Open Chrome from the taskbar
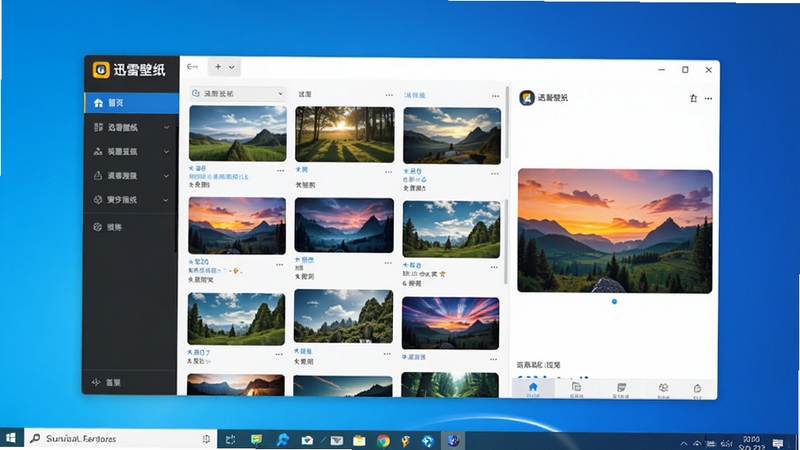 click(x=383, y=440)
